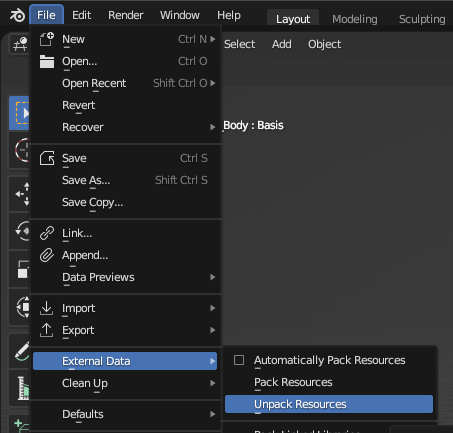The width and height of the screenshot is (453, 433).
Task: Open the Render menu
Action: 126,15
